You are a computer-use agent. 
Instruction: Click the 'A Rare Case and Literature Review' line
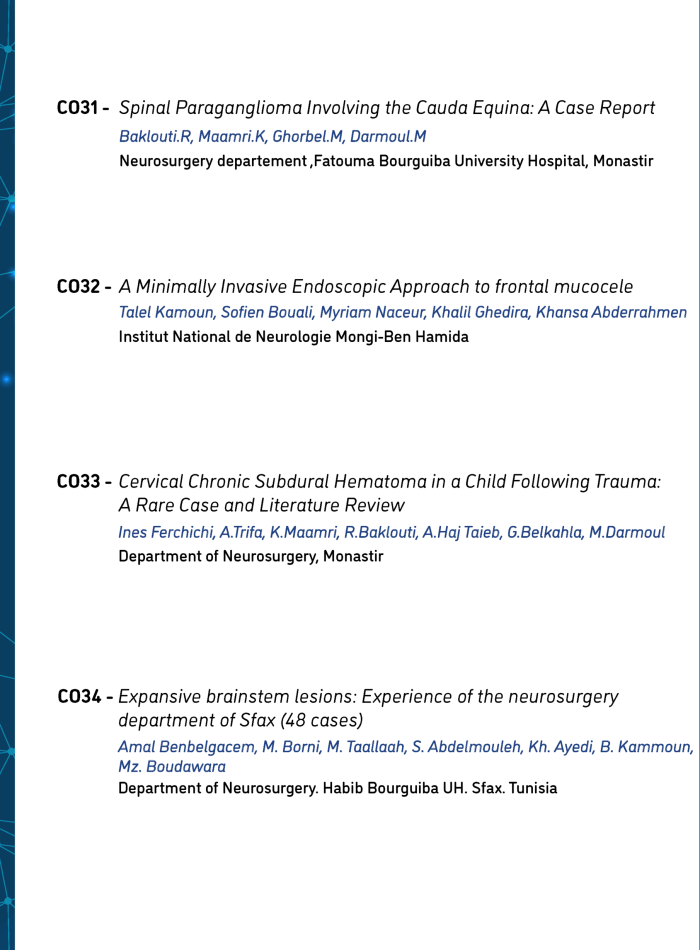[261, 506]
